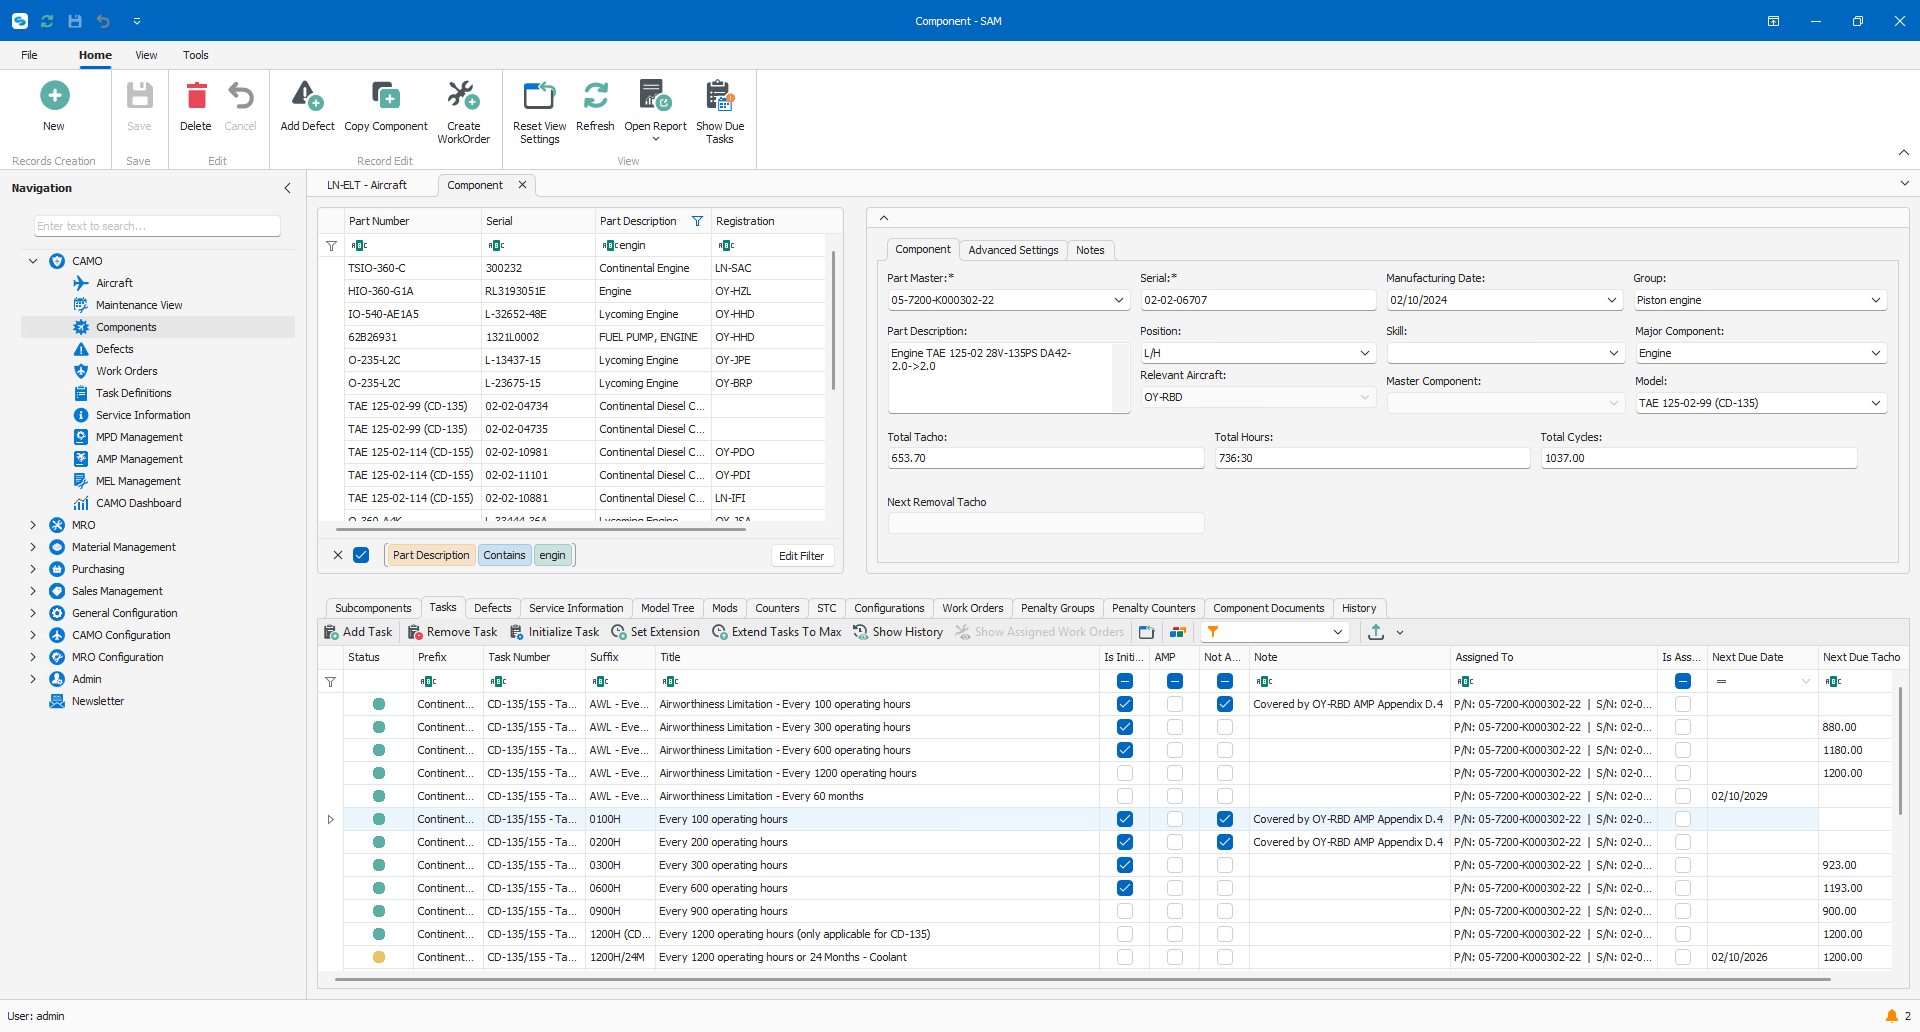
Task: Click the Part Description column filter icon
Action: (x=697, y=221)
